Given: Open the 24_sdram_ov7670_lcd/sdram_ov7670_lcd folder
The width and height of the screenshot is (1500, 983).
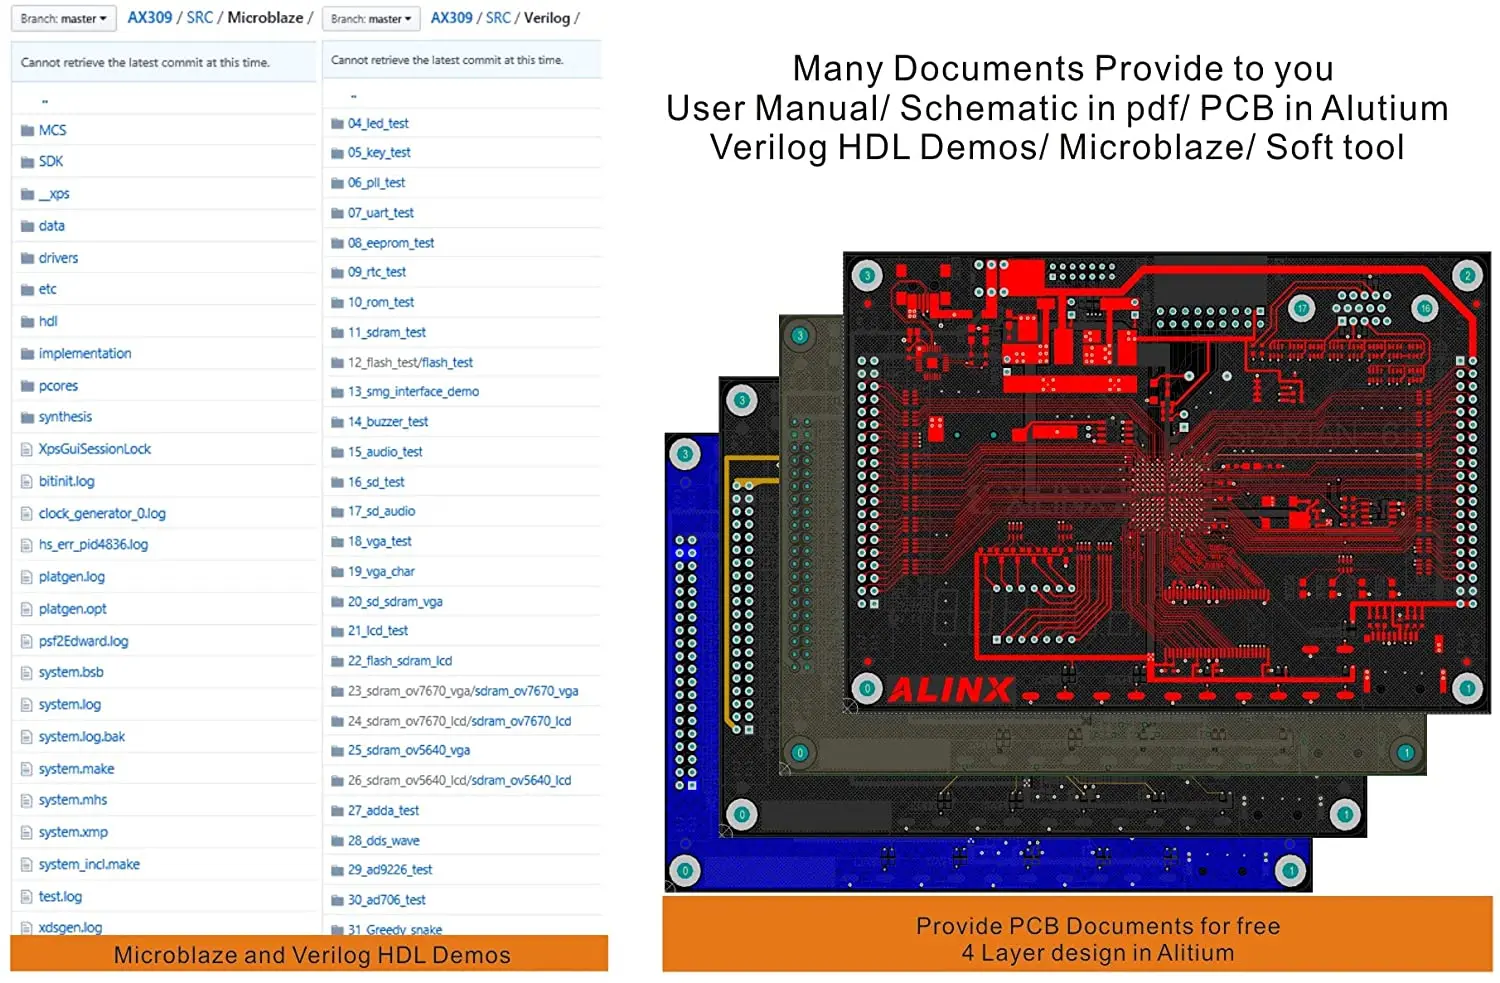Looking at the screenshot, I should pyautogui.click(x=459, y=721).
